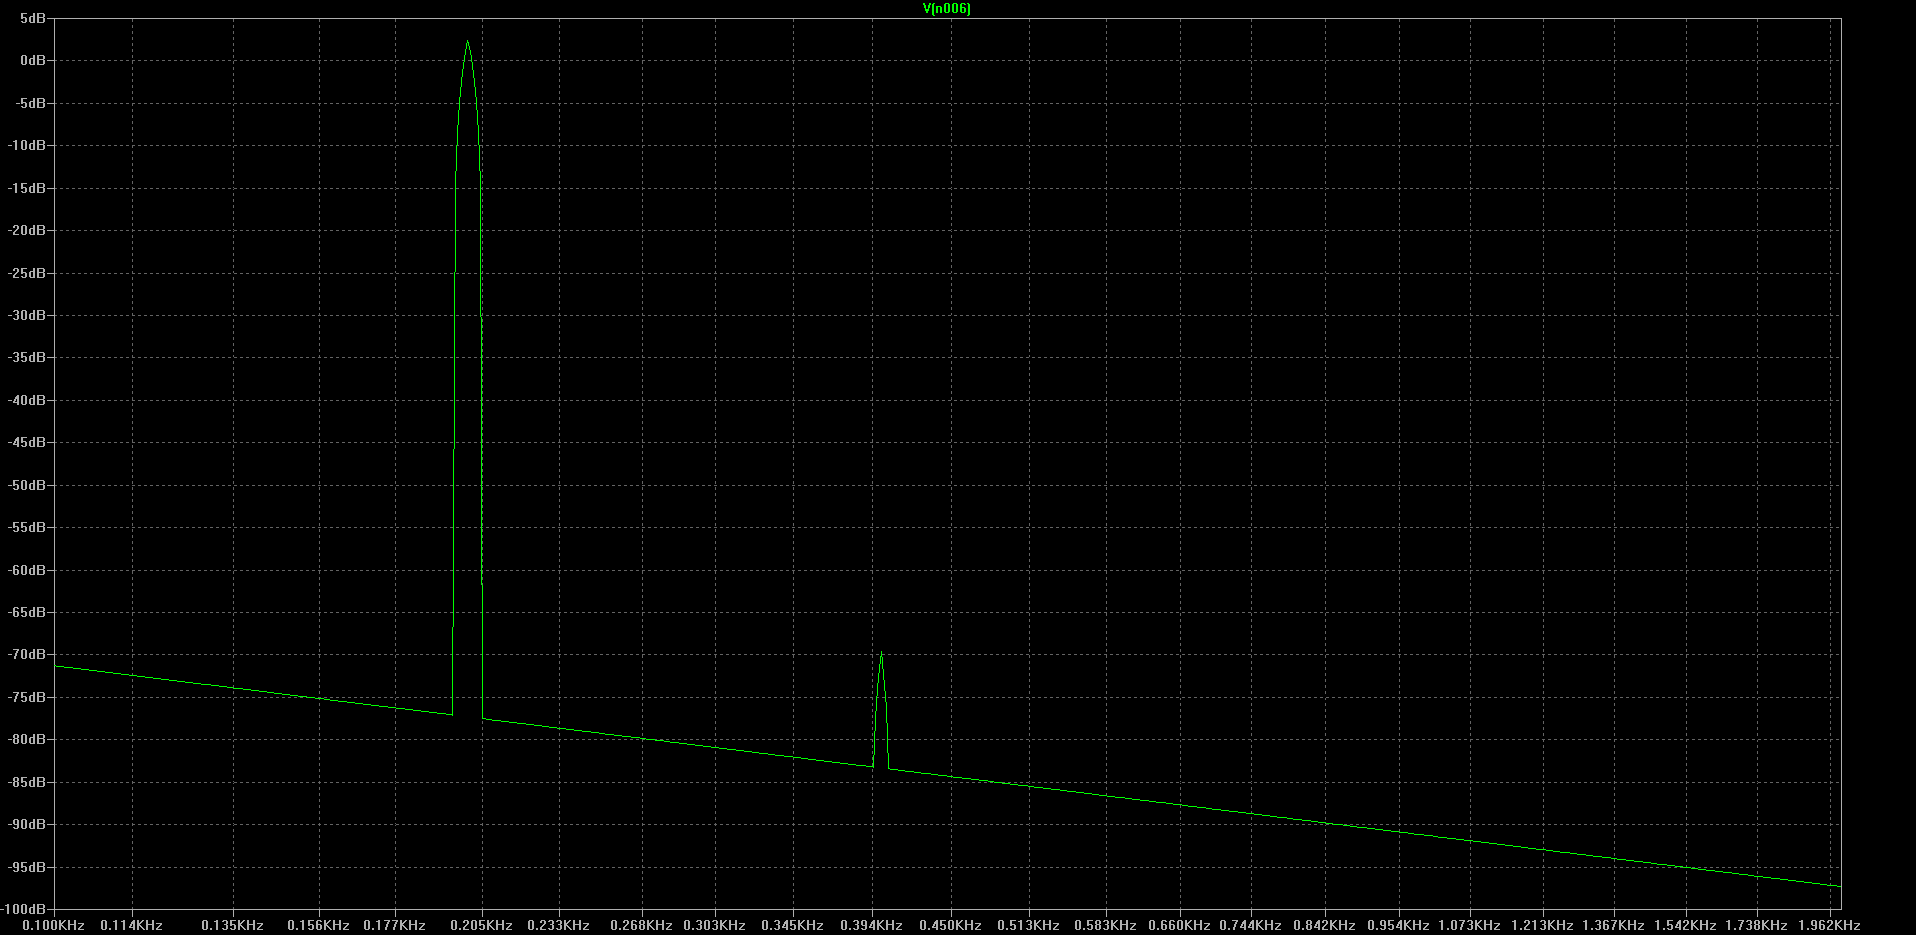1916x935 pixels.
Task: Click the 0.450KHz frequency label
Action: pyautogui.click(x=950, y=926)
